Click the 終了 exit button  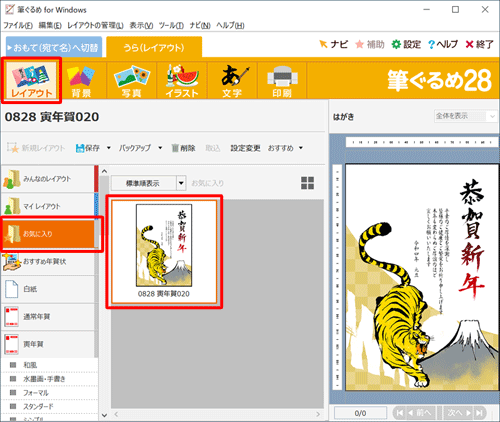point(479,44)
